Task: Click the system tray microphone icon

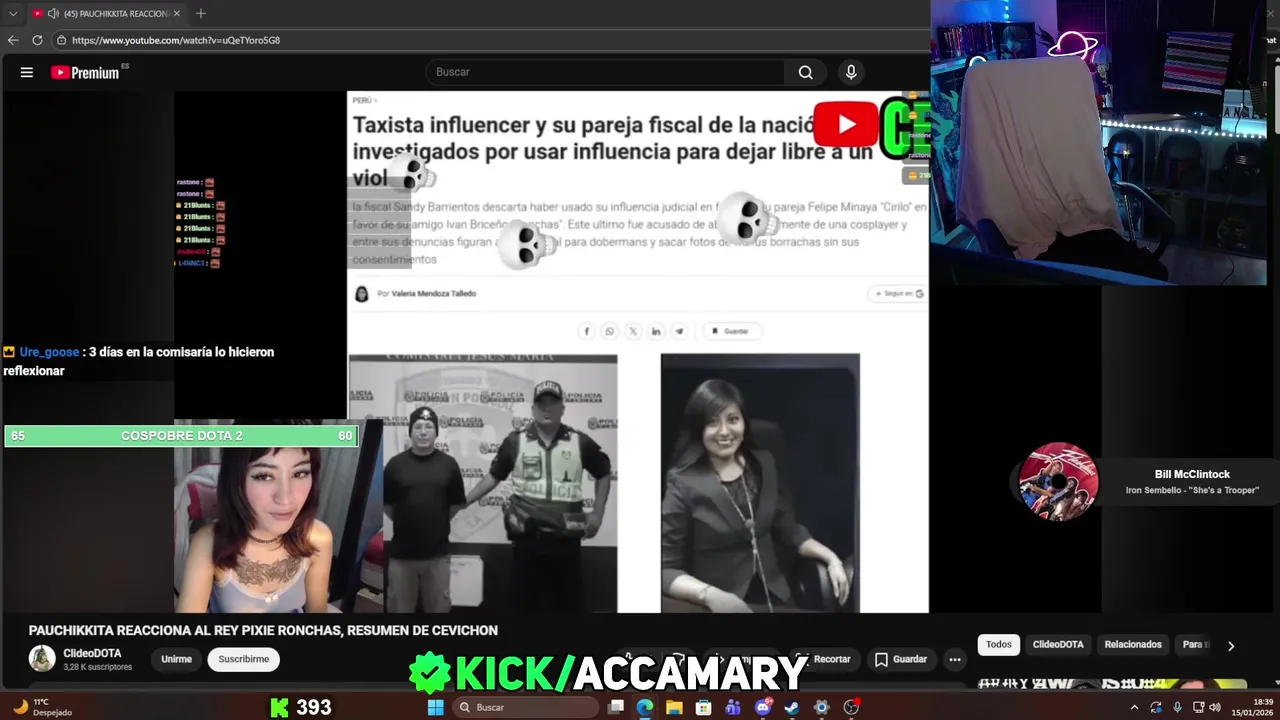Action: coord(1177,707)
